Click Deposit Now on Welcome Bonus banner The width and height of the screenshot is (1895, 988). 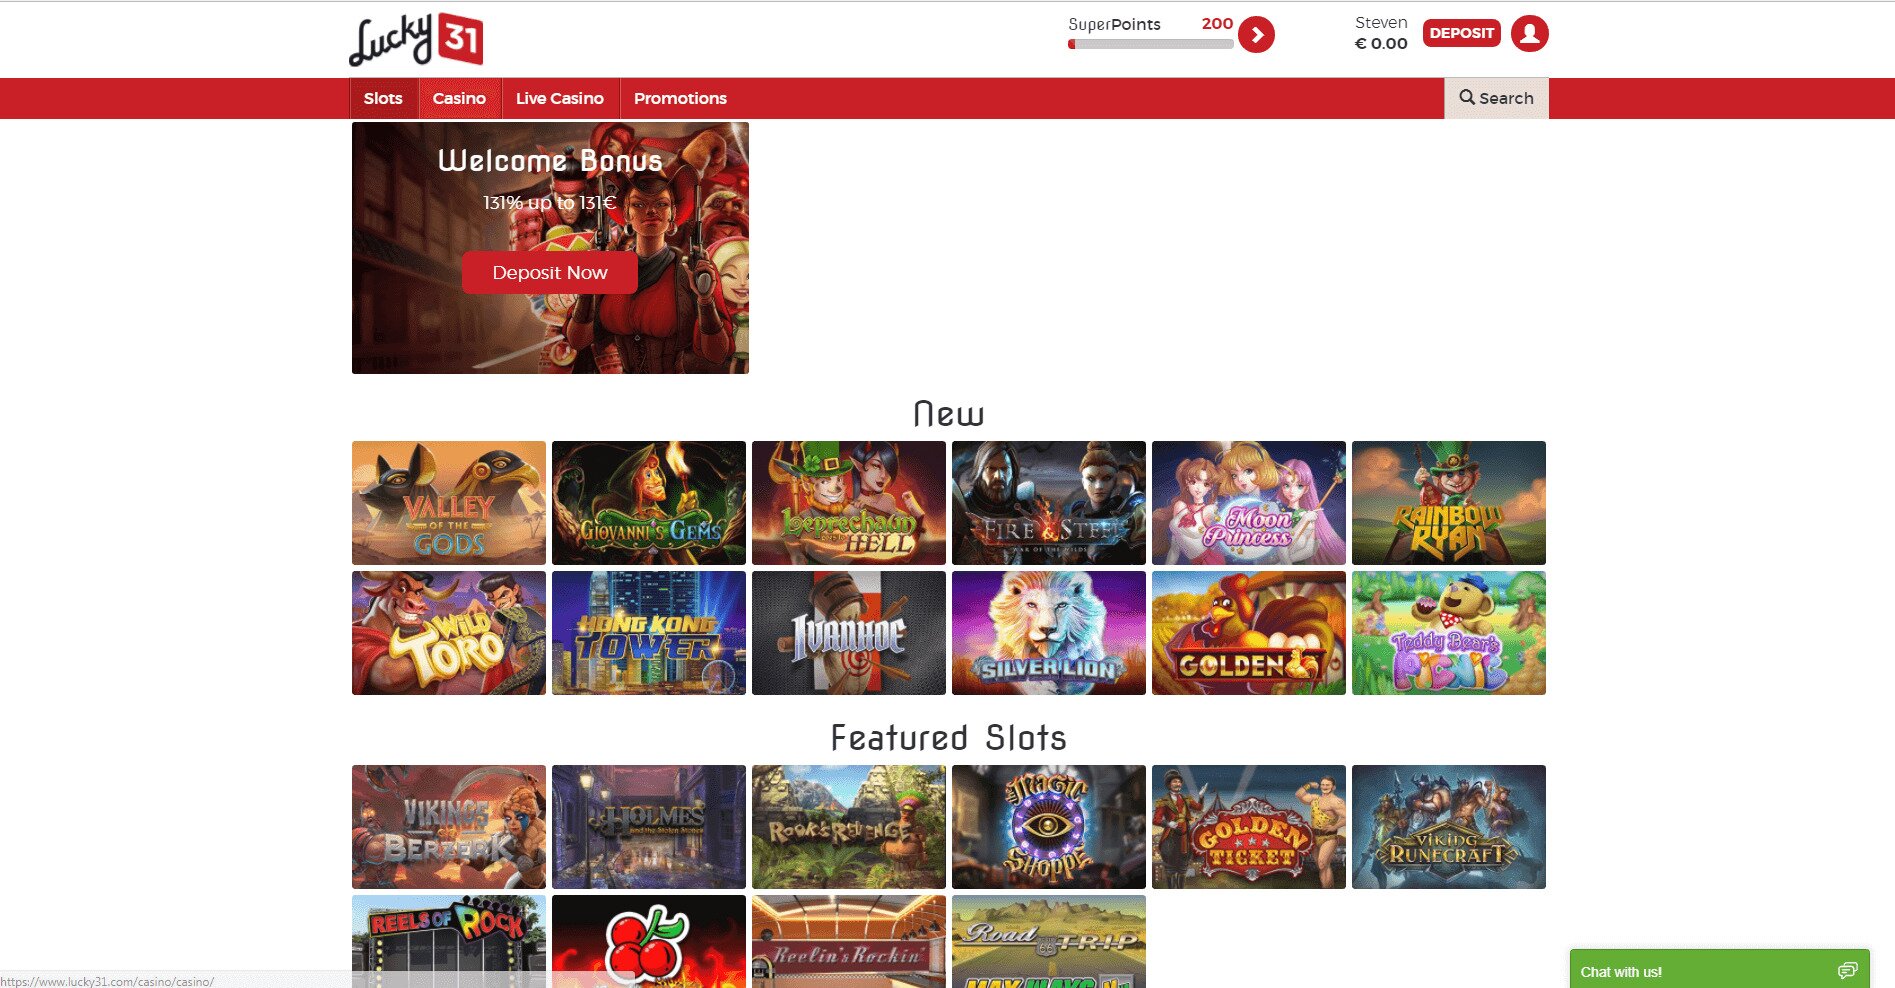550,273
